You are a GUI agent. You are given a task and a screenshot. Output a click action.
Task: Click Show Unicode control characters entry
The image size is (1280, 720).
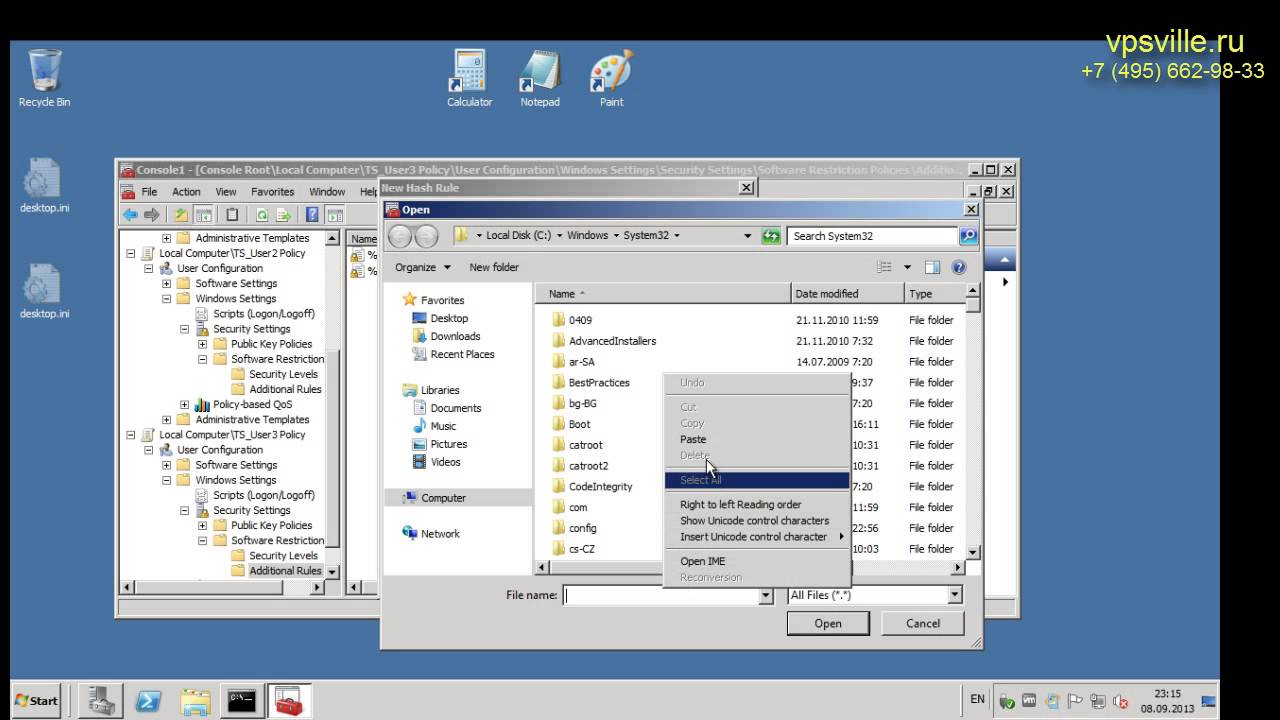757,521
